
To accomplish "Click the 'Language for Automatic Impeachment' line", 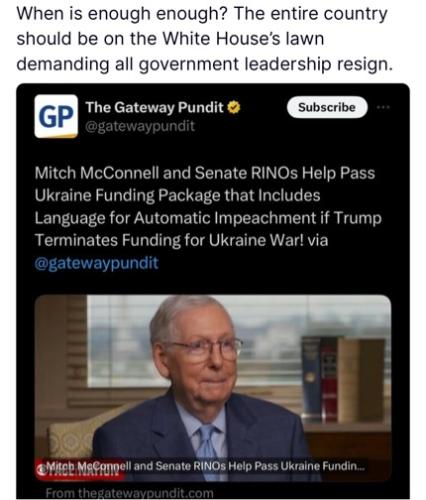I will 208,218.
